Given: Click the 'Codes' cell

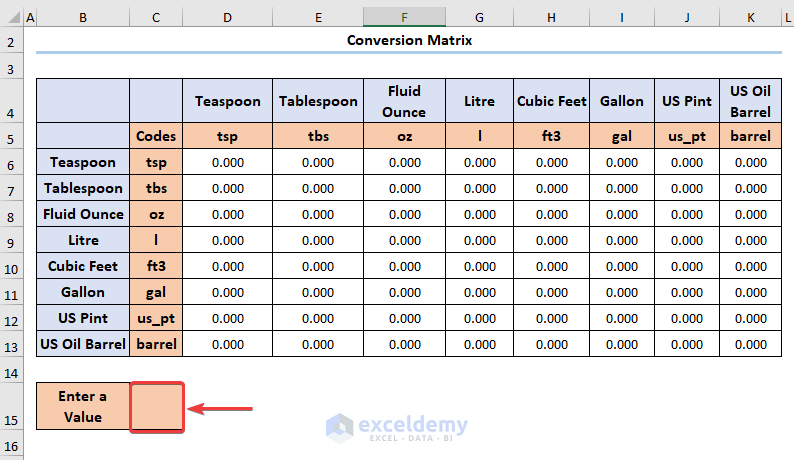Looking at the screenshot, I should point(156,136).
